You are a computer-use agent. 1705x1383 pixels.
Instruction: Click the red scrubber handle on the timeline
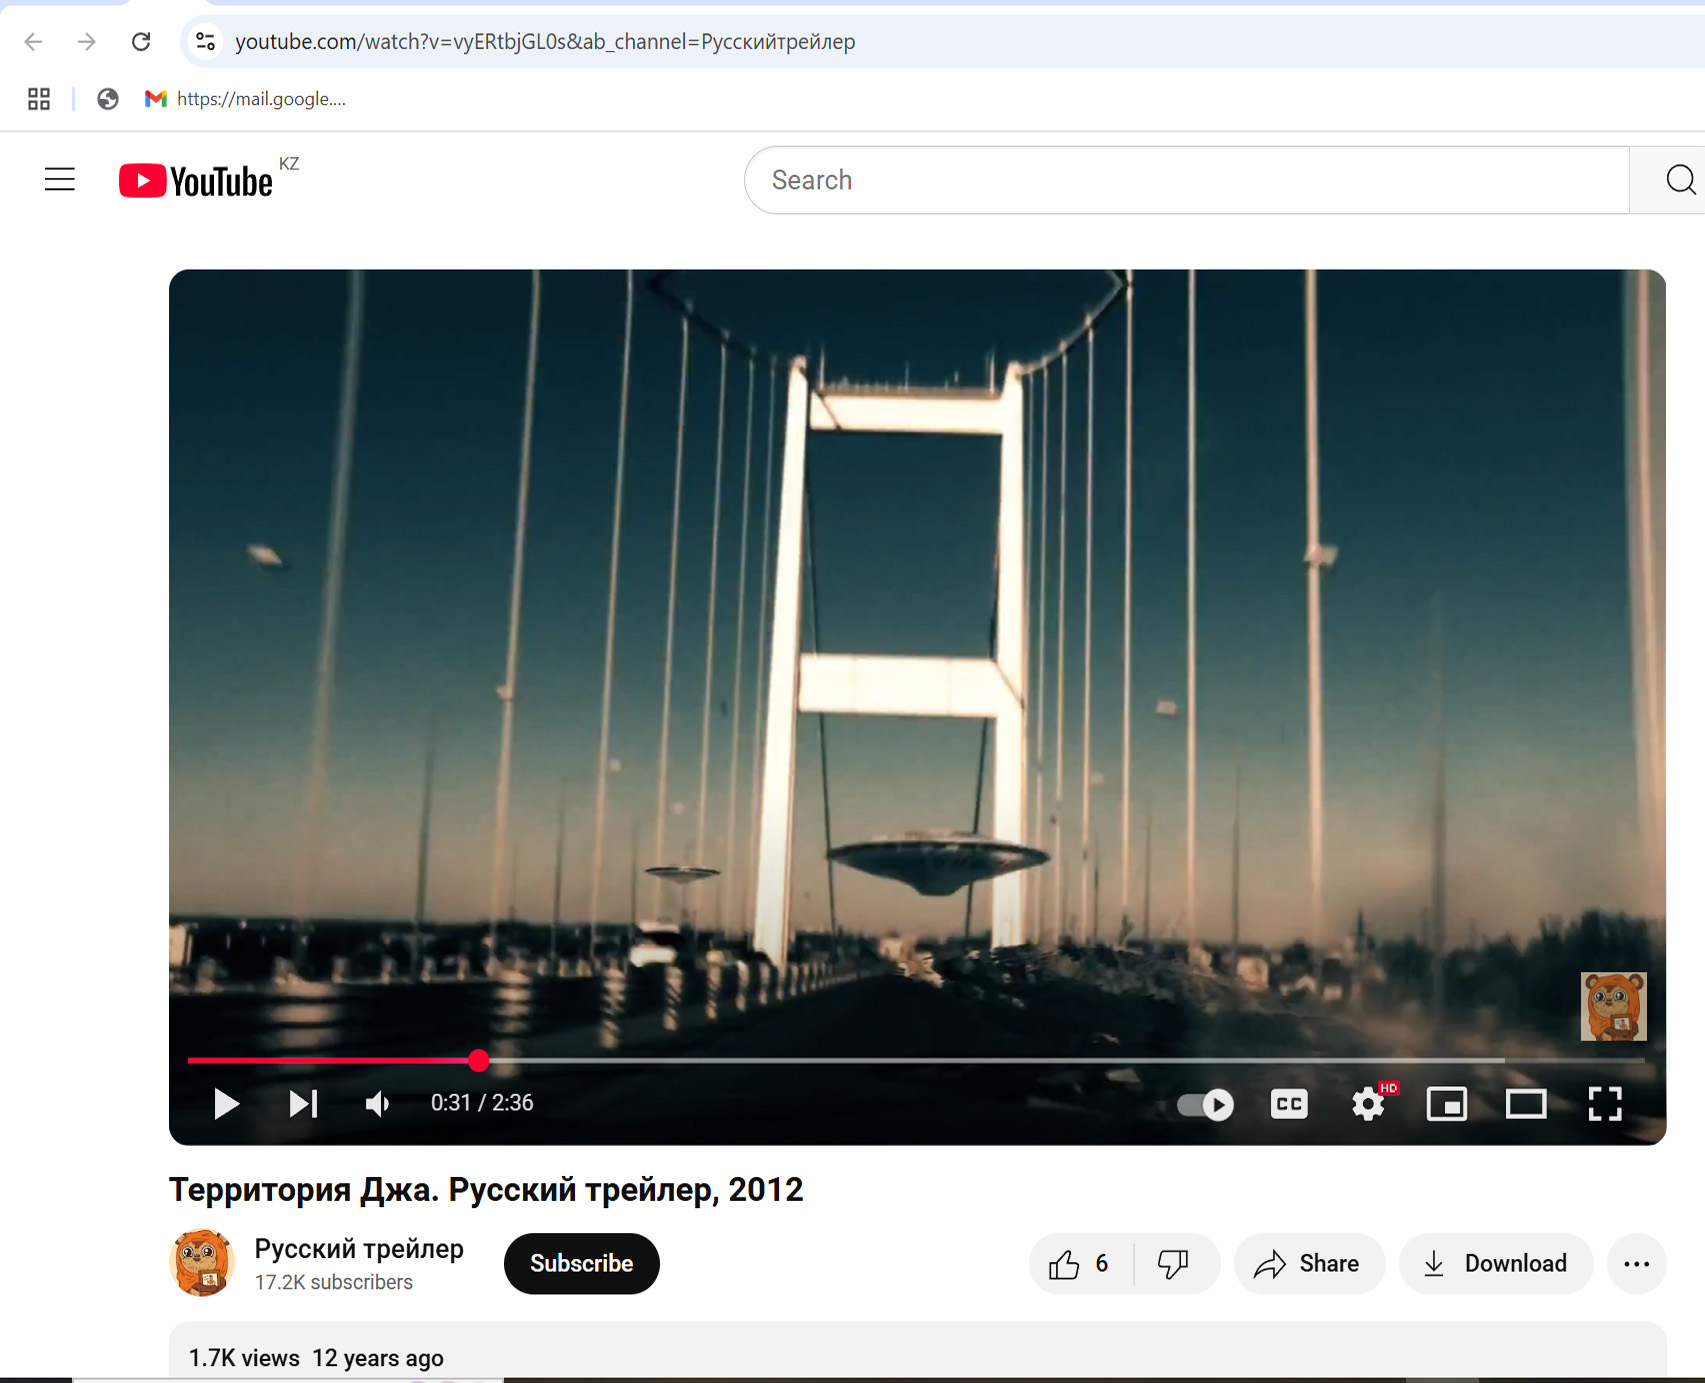(x=479, y=1060)
